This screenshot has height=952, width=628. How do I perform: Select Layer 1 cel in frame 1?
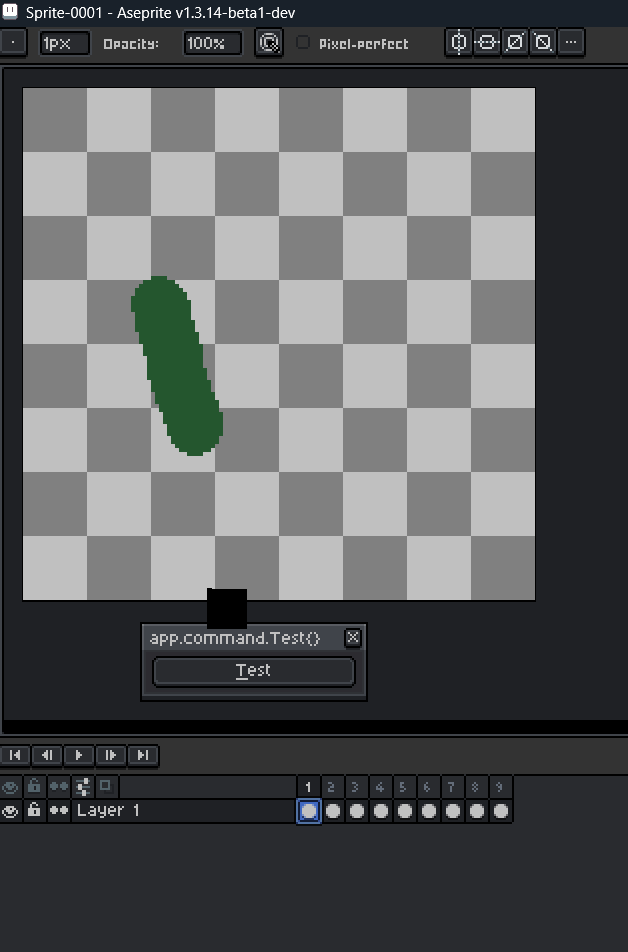click(309, 811)
